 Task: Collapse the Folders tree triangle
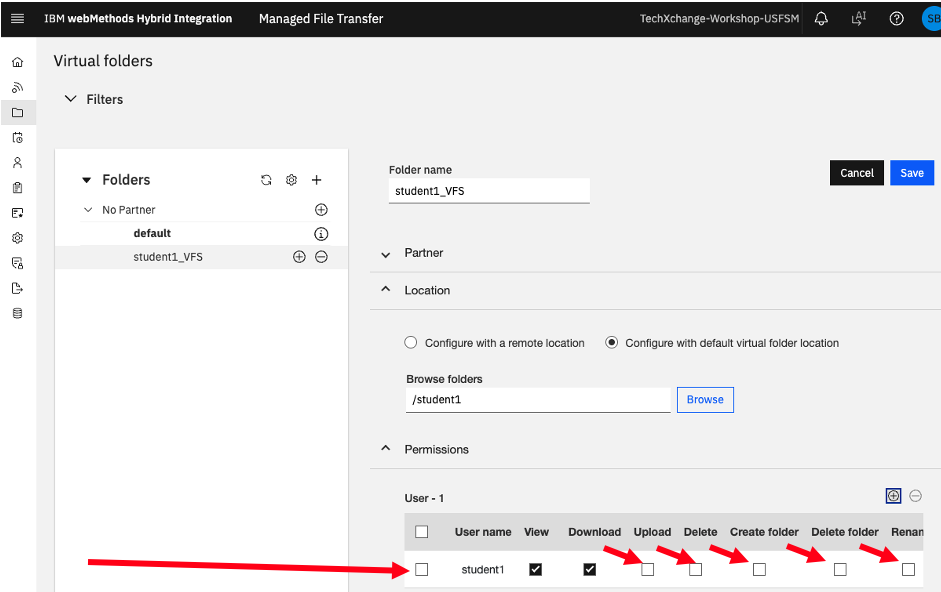pyautogui.click(x=86, y=180)
